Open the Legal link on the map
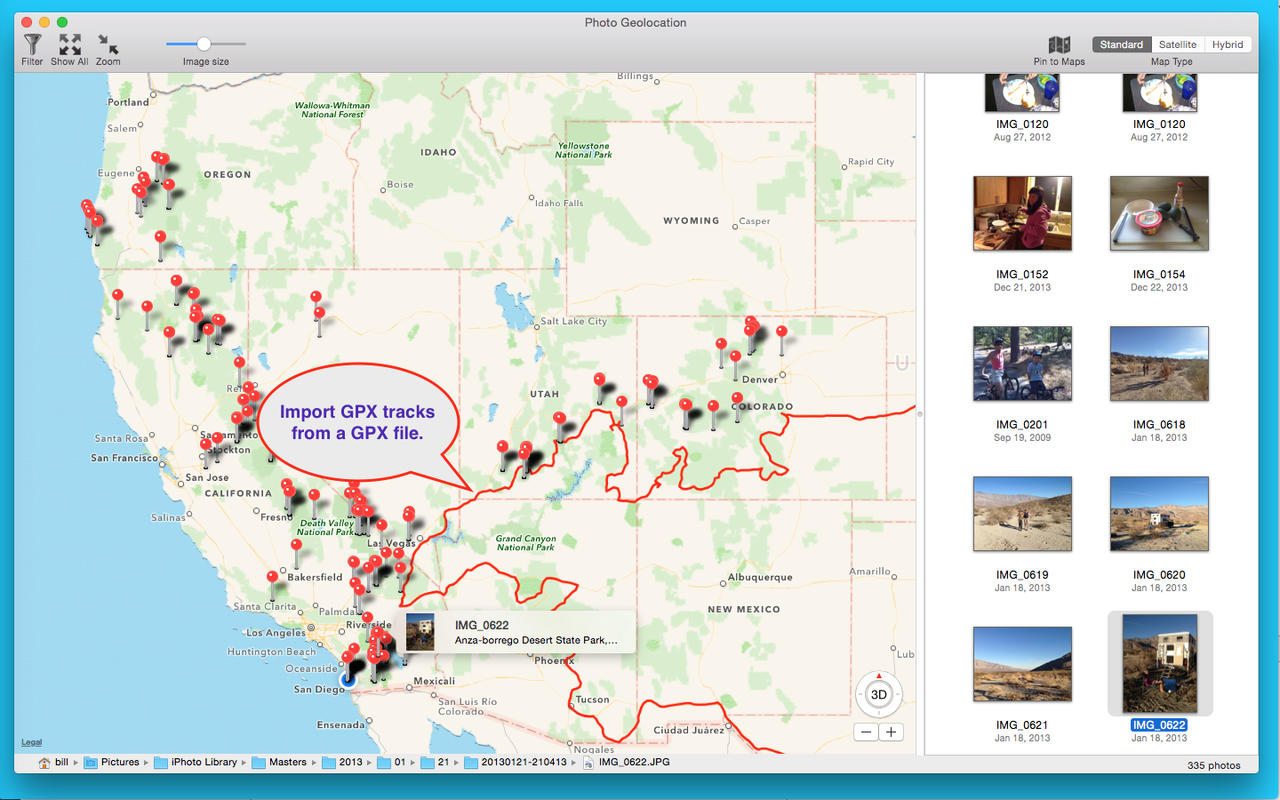 click(31, 741)
